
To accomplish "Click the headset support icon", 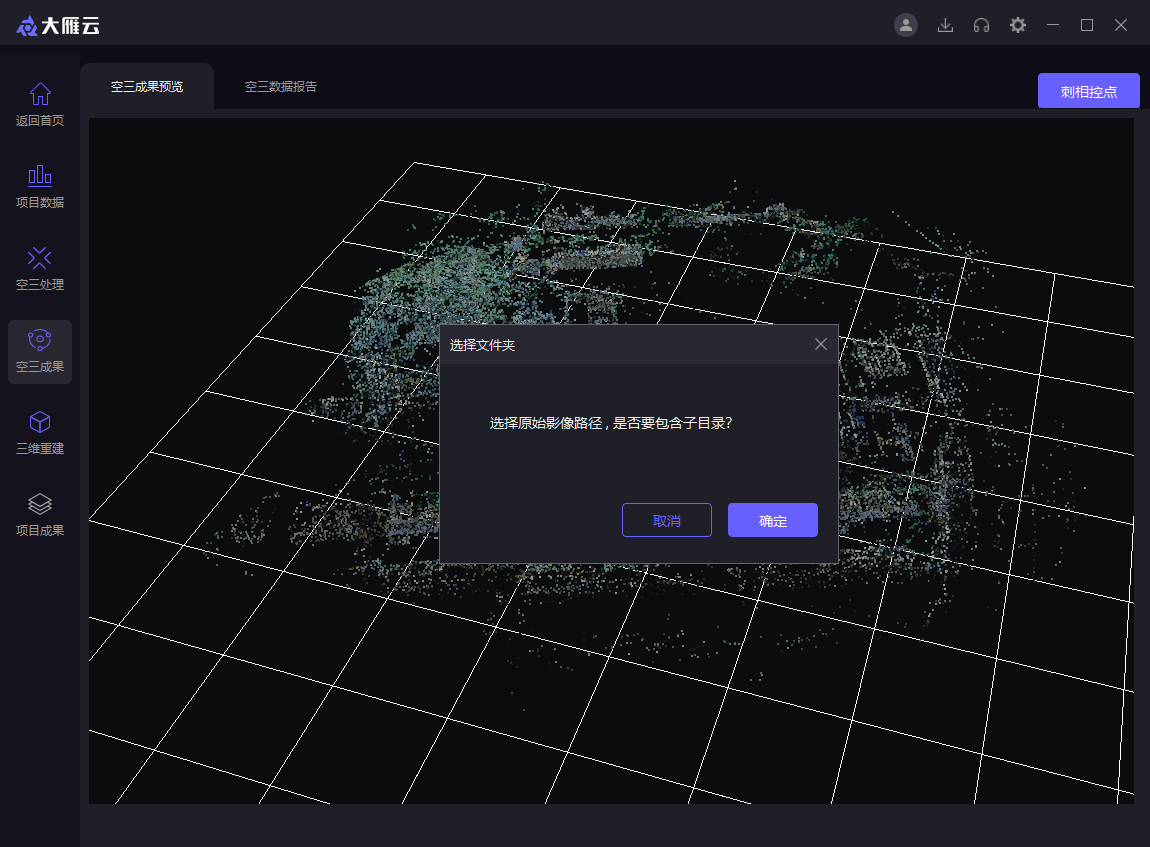I will click(981, 26).
